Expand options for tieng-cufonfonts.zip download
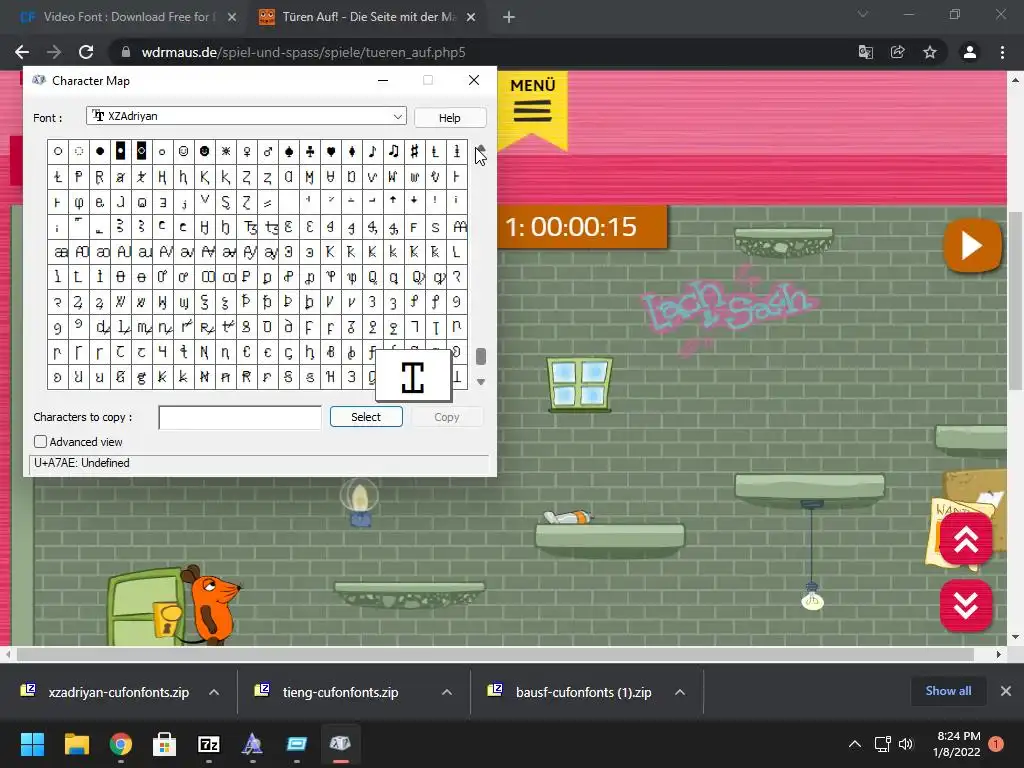Screen dimensions: 1024x768 (447, 692)
